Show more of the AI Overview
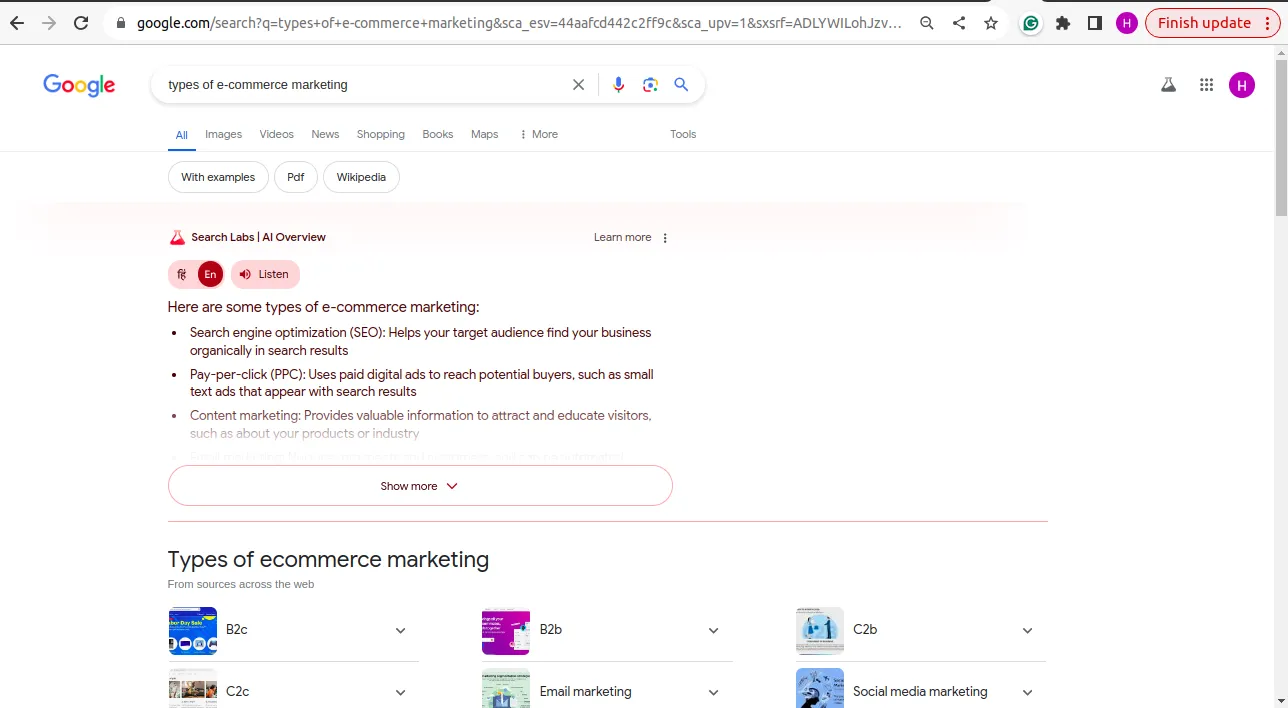Viewport: 1288px width, 708px height. click(420, 486)
